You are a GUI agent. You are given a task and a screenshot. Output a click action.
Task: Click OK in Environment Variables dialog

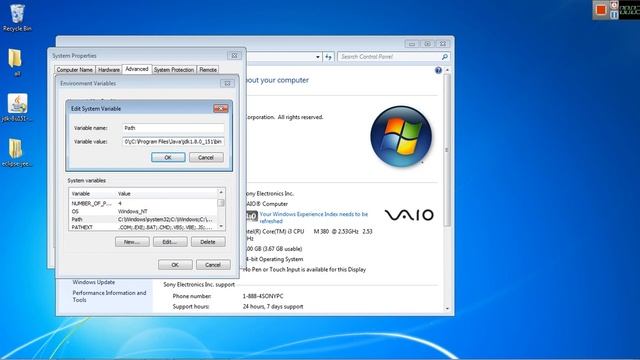pos(175,265)
